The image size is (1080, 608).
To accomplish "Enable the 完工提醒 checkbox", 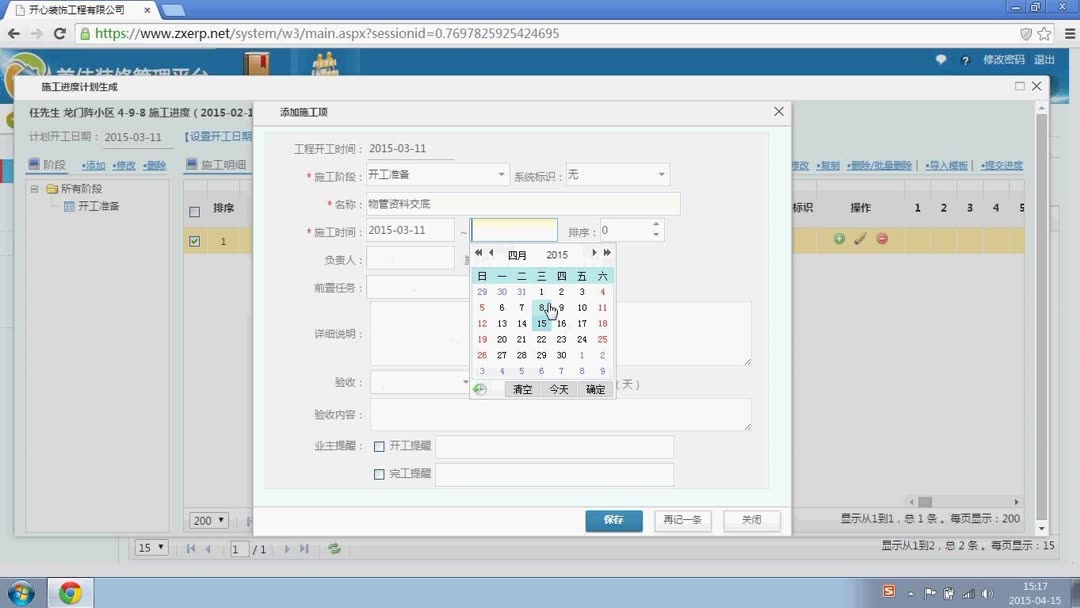I will 379,474.
